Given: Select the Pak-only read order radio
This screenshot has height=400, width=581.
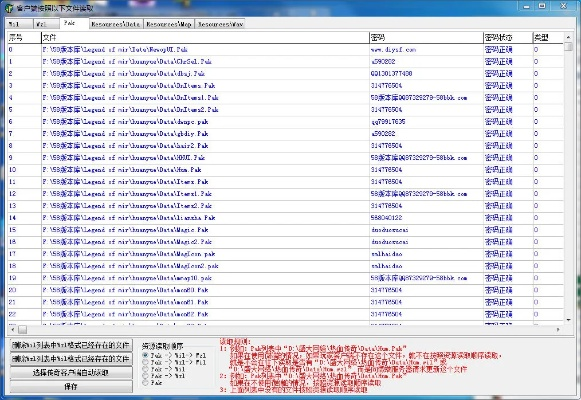Looking at the screenshot, I should [x=145, y=383].
